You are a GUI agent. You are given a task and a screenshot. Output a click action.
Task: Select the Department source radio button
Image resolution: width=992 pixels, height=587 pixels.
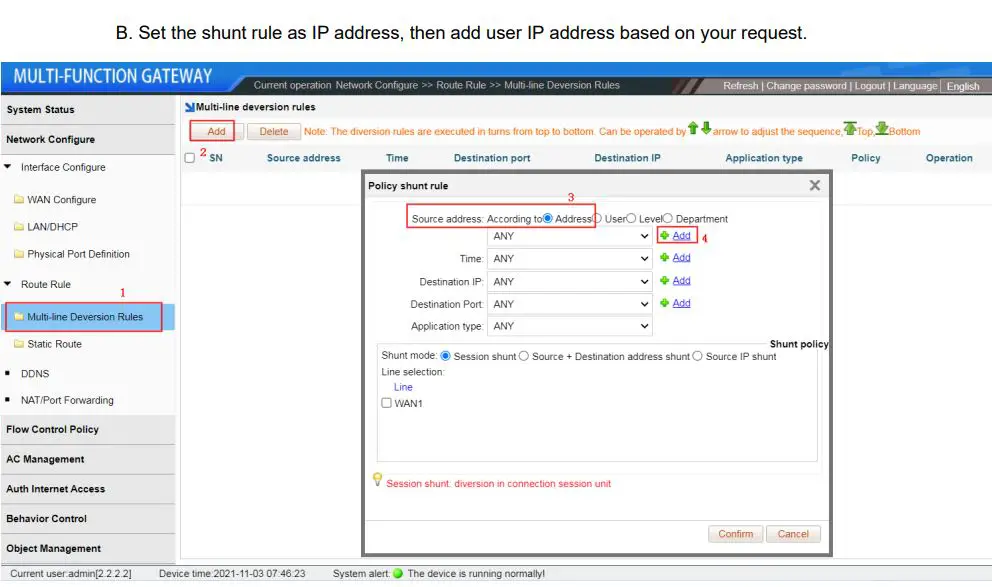click(x=668, y=218)
